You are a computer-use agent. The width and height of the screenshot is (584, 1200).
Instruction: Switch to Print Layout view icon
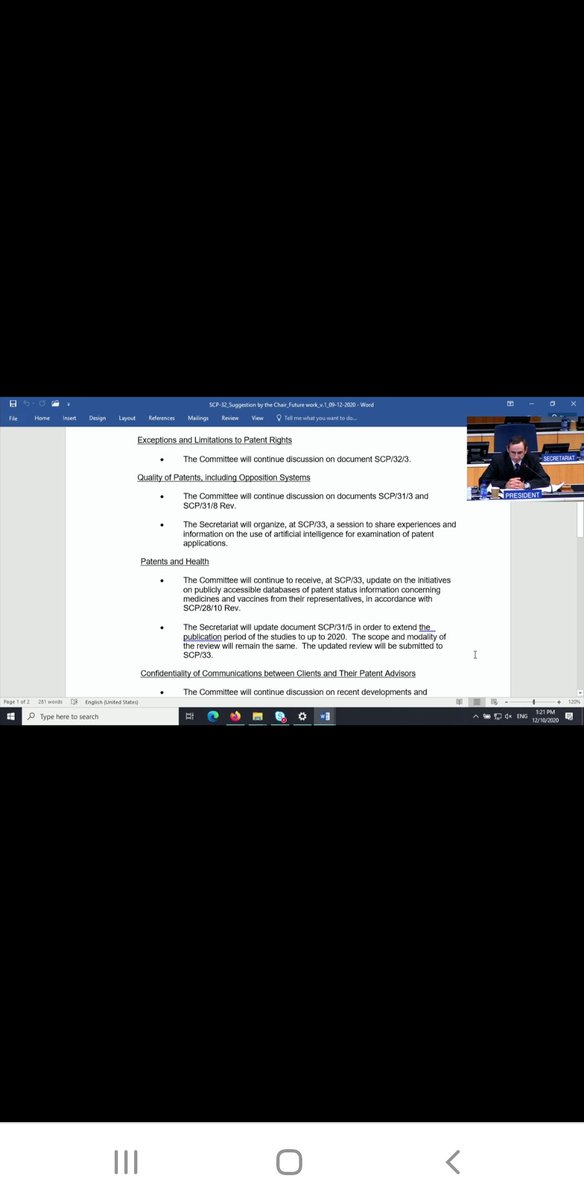[477, 702]
